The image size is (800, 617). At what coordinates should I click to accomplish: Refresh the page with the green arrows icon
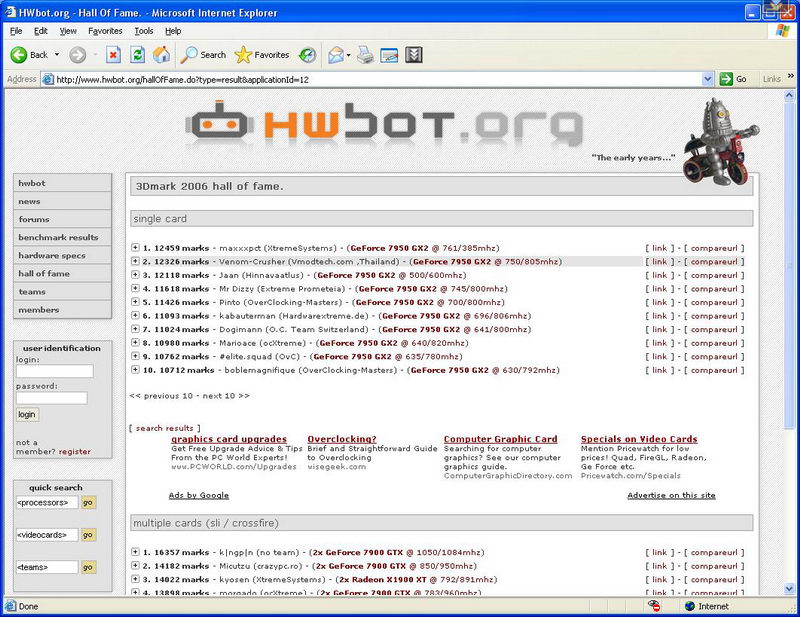point(137,55)
